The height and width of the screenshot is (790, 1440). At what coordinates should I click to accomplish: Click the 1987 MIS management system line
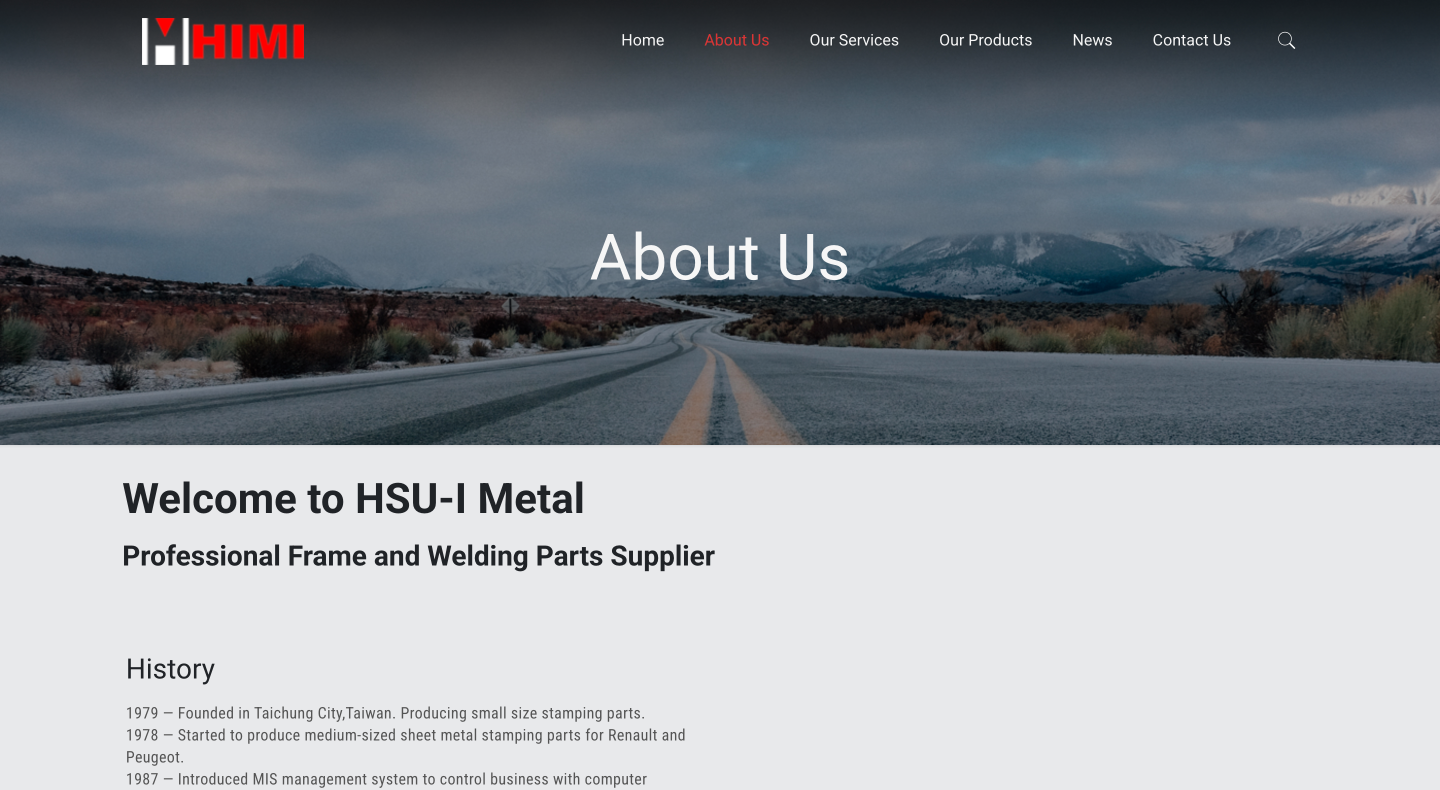point(386,779)
